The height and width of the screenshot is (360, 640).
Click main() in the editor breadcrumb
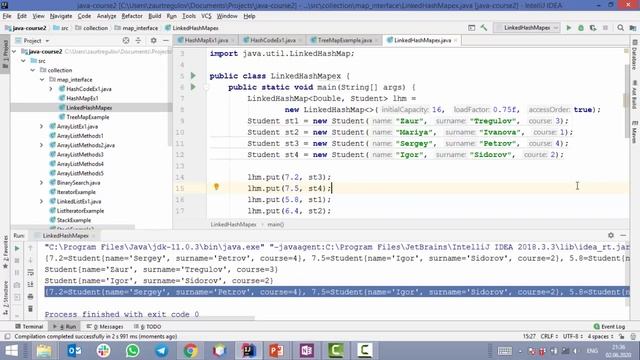276,224
